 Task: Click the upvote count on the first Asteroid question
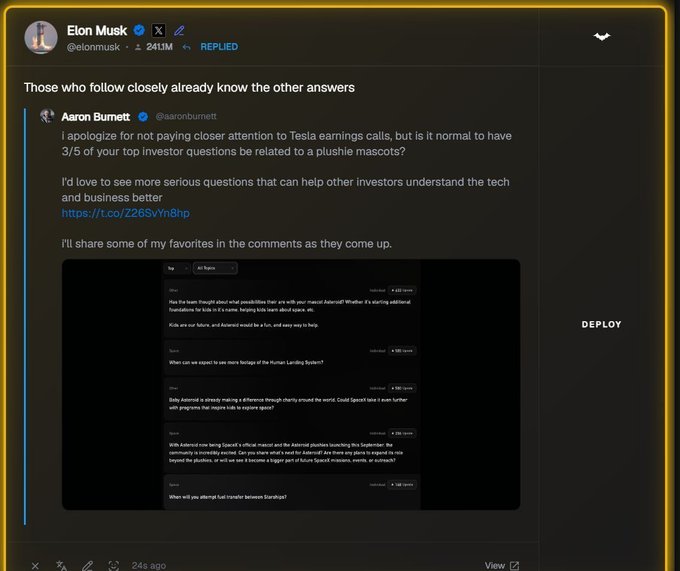tap(402, 290)
